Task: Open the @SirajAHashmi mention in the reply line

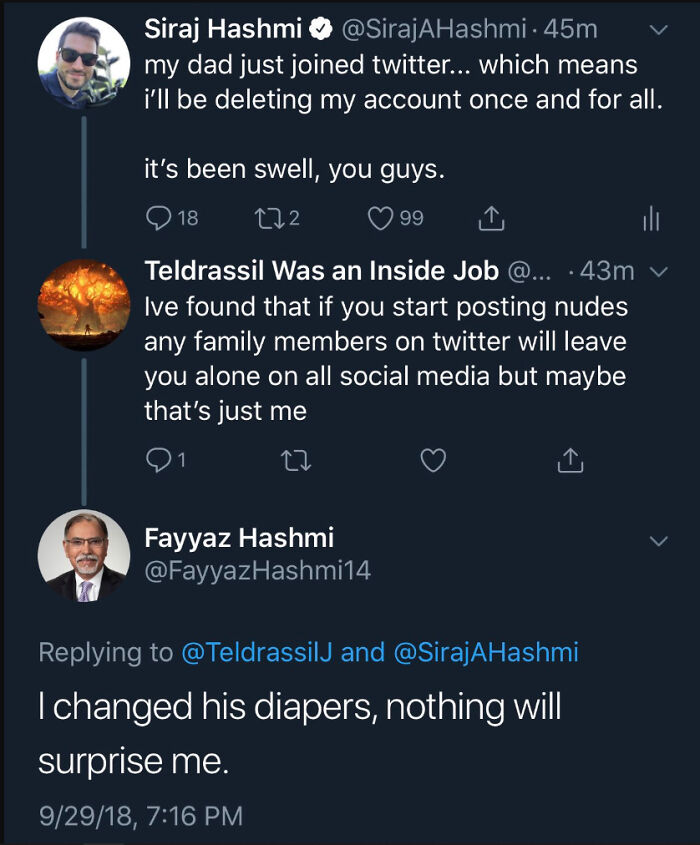Action: (x=486, y=652)
